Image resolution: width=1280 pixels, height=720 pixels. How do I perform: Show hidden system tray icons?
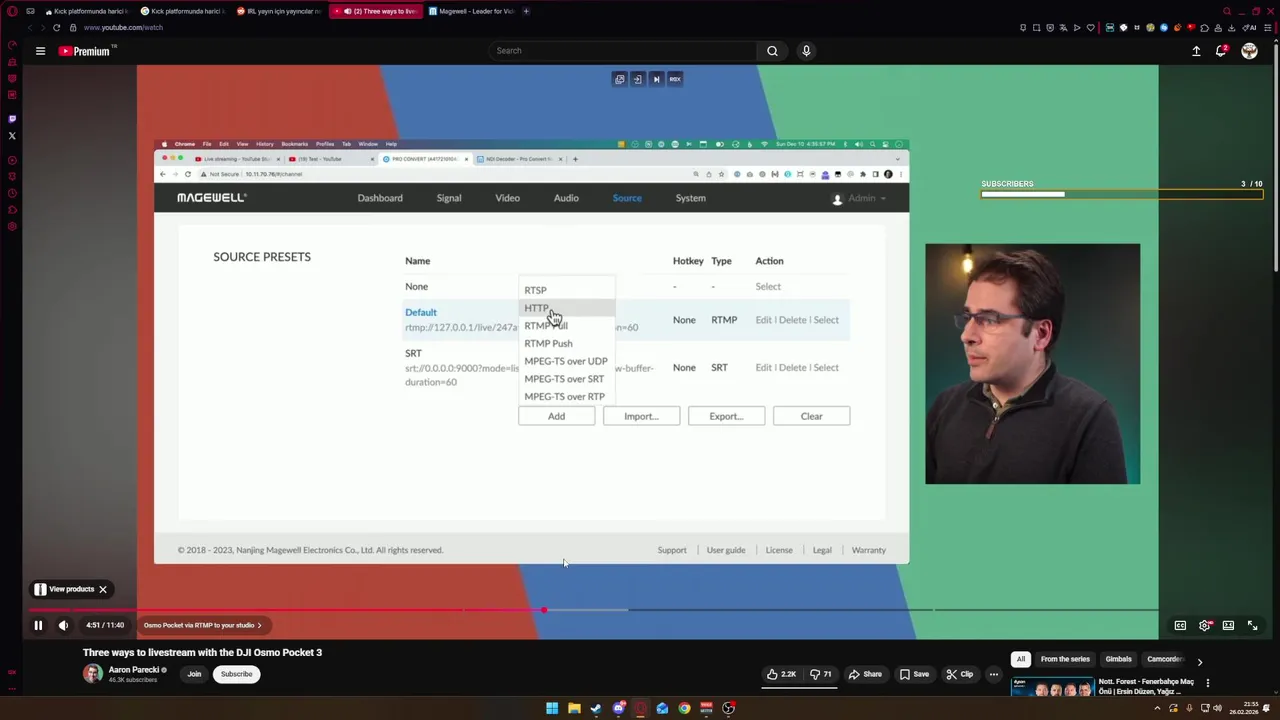1157,708
